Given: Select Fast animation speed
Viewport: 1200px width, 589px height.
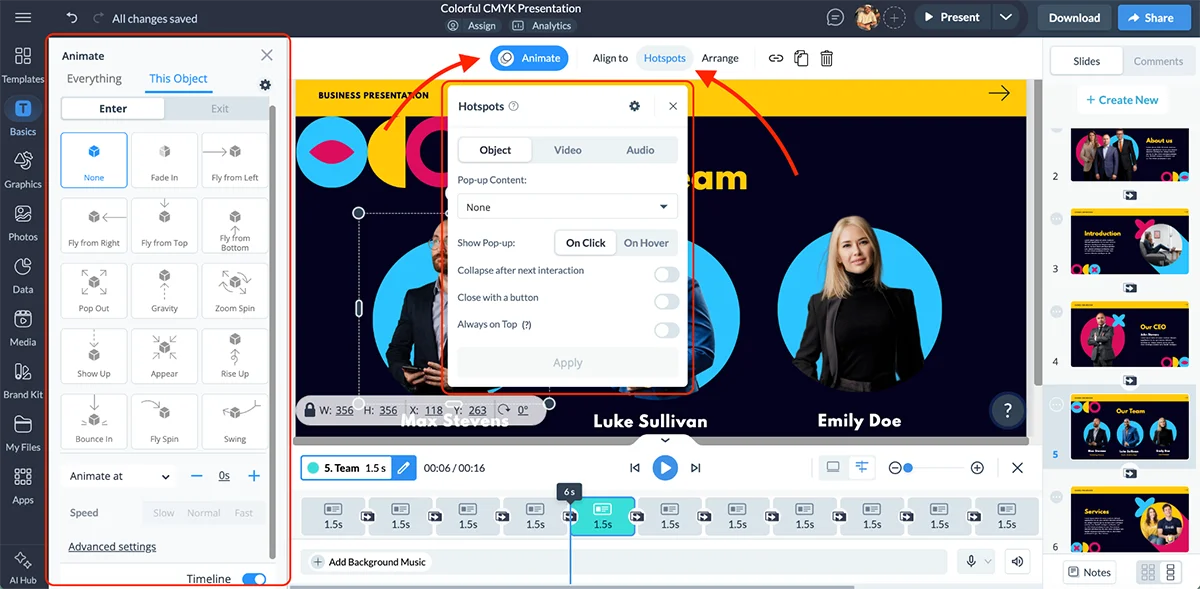Looking at the screenshot, I should 244,513.
